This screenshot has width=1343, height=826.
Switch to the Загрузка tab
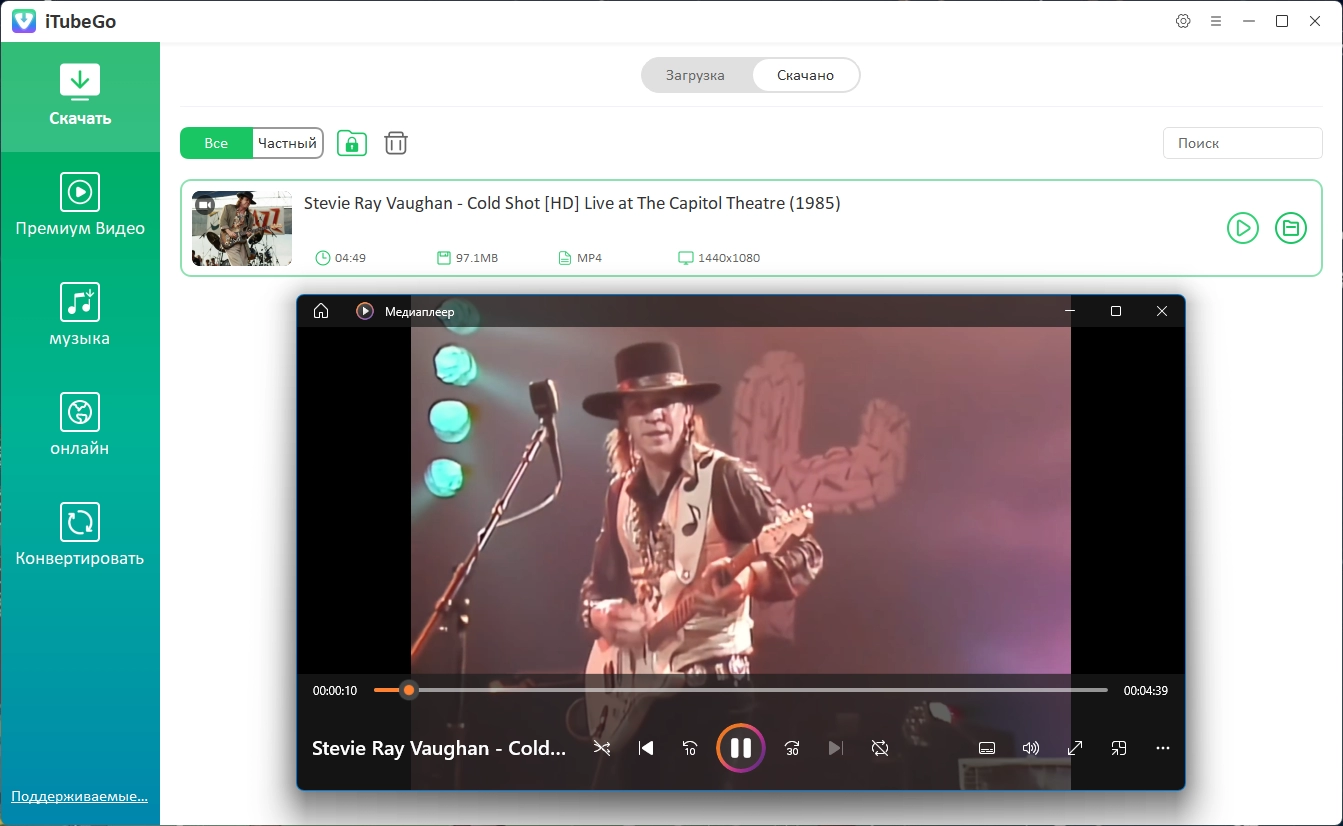695,75
